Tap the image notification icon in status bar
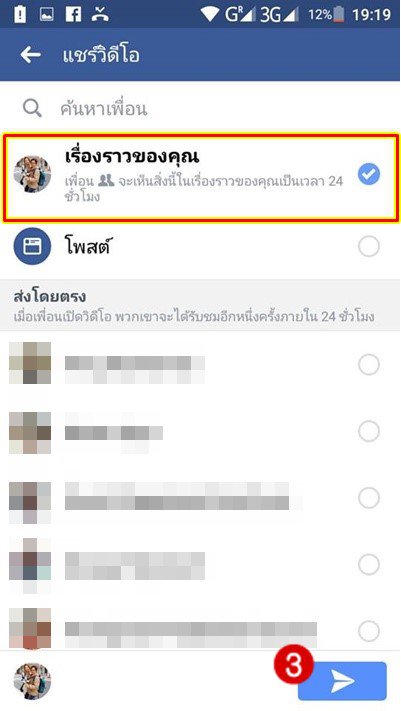 (47, 14)
